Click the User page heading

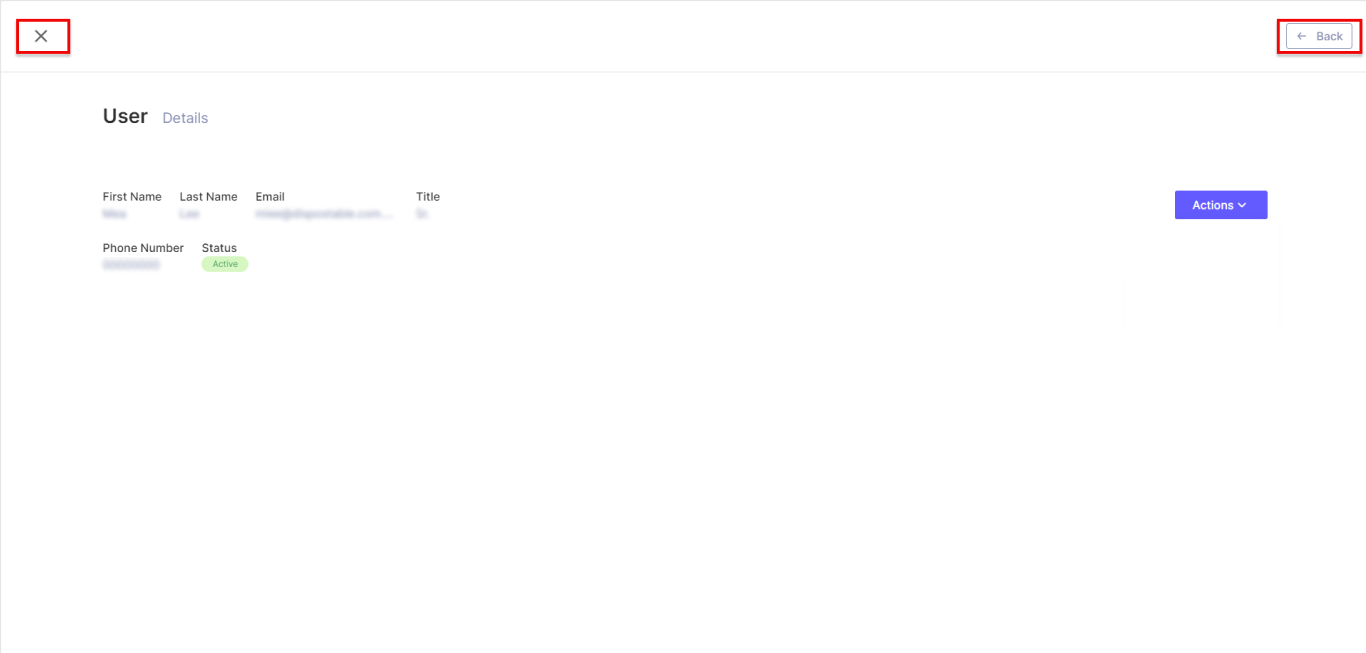coord(125,116)
